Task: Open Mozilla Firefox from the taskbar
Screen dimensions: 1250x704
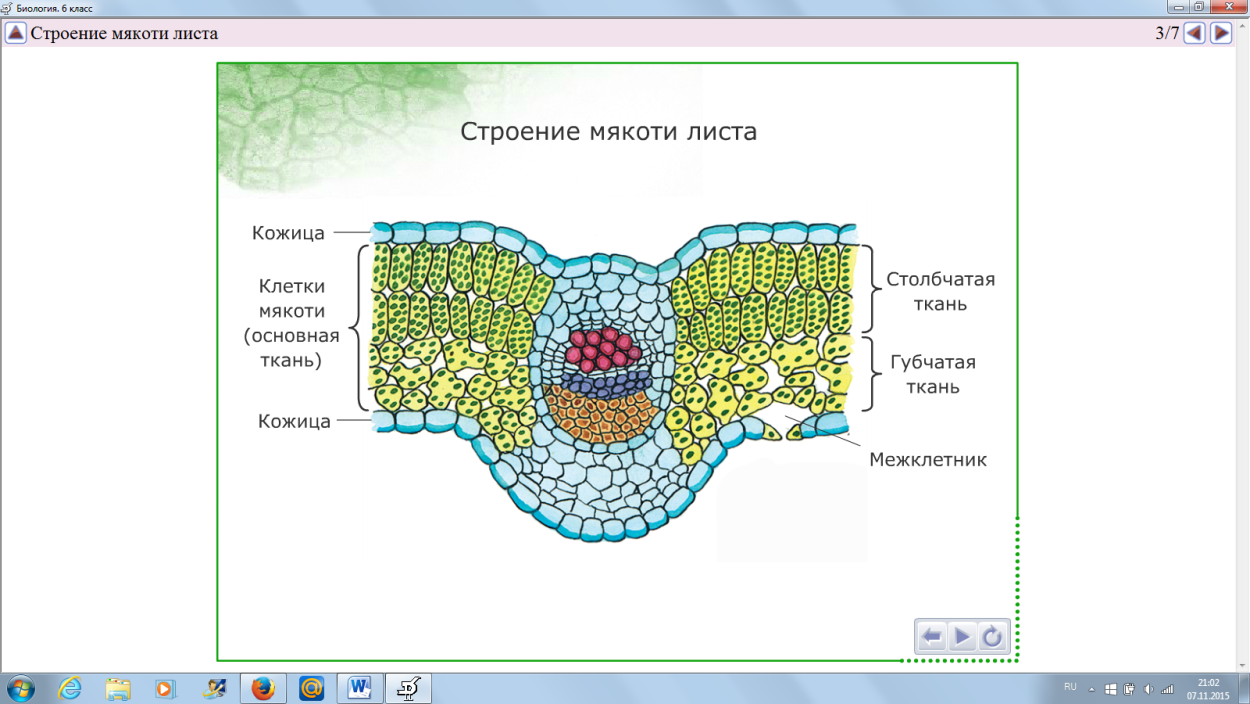Action: point(261,688)
